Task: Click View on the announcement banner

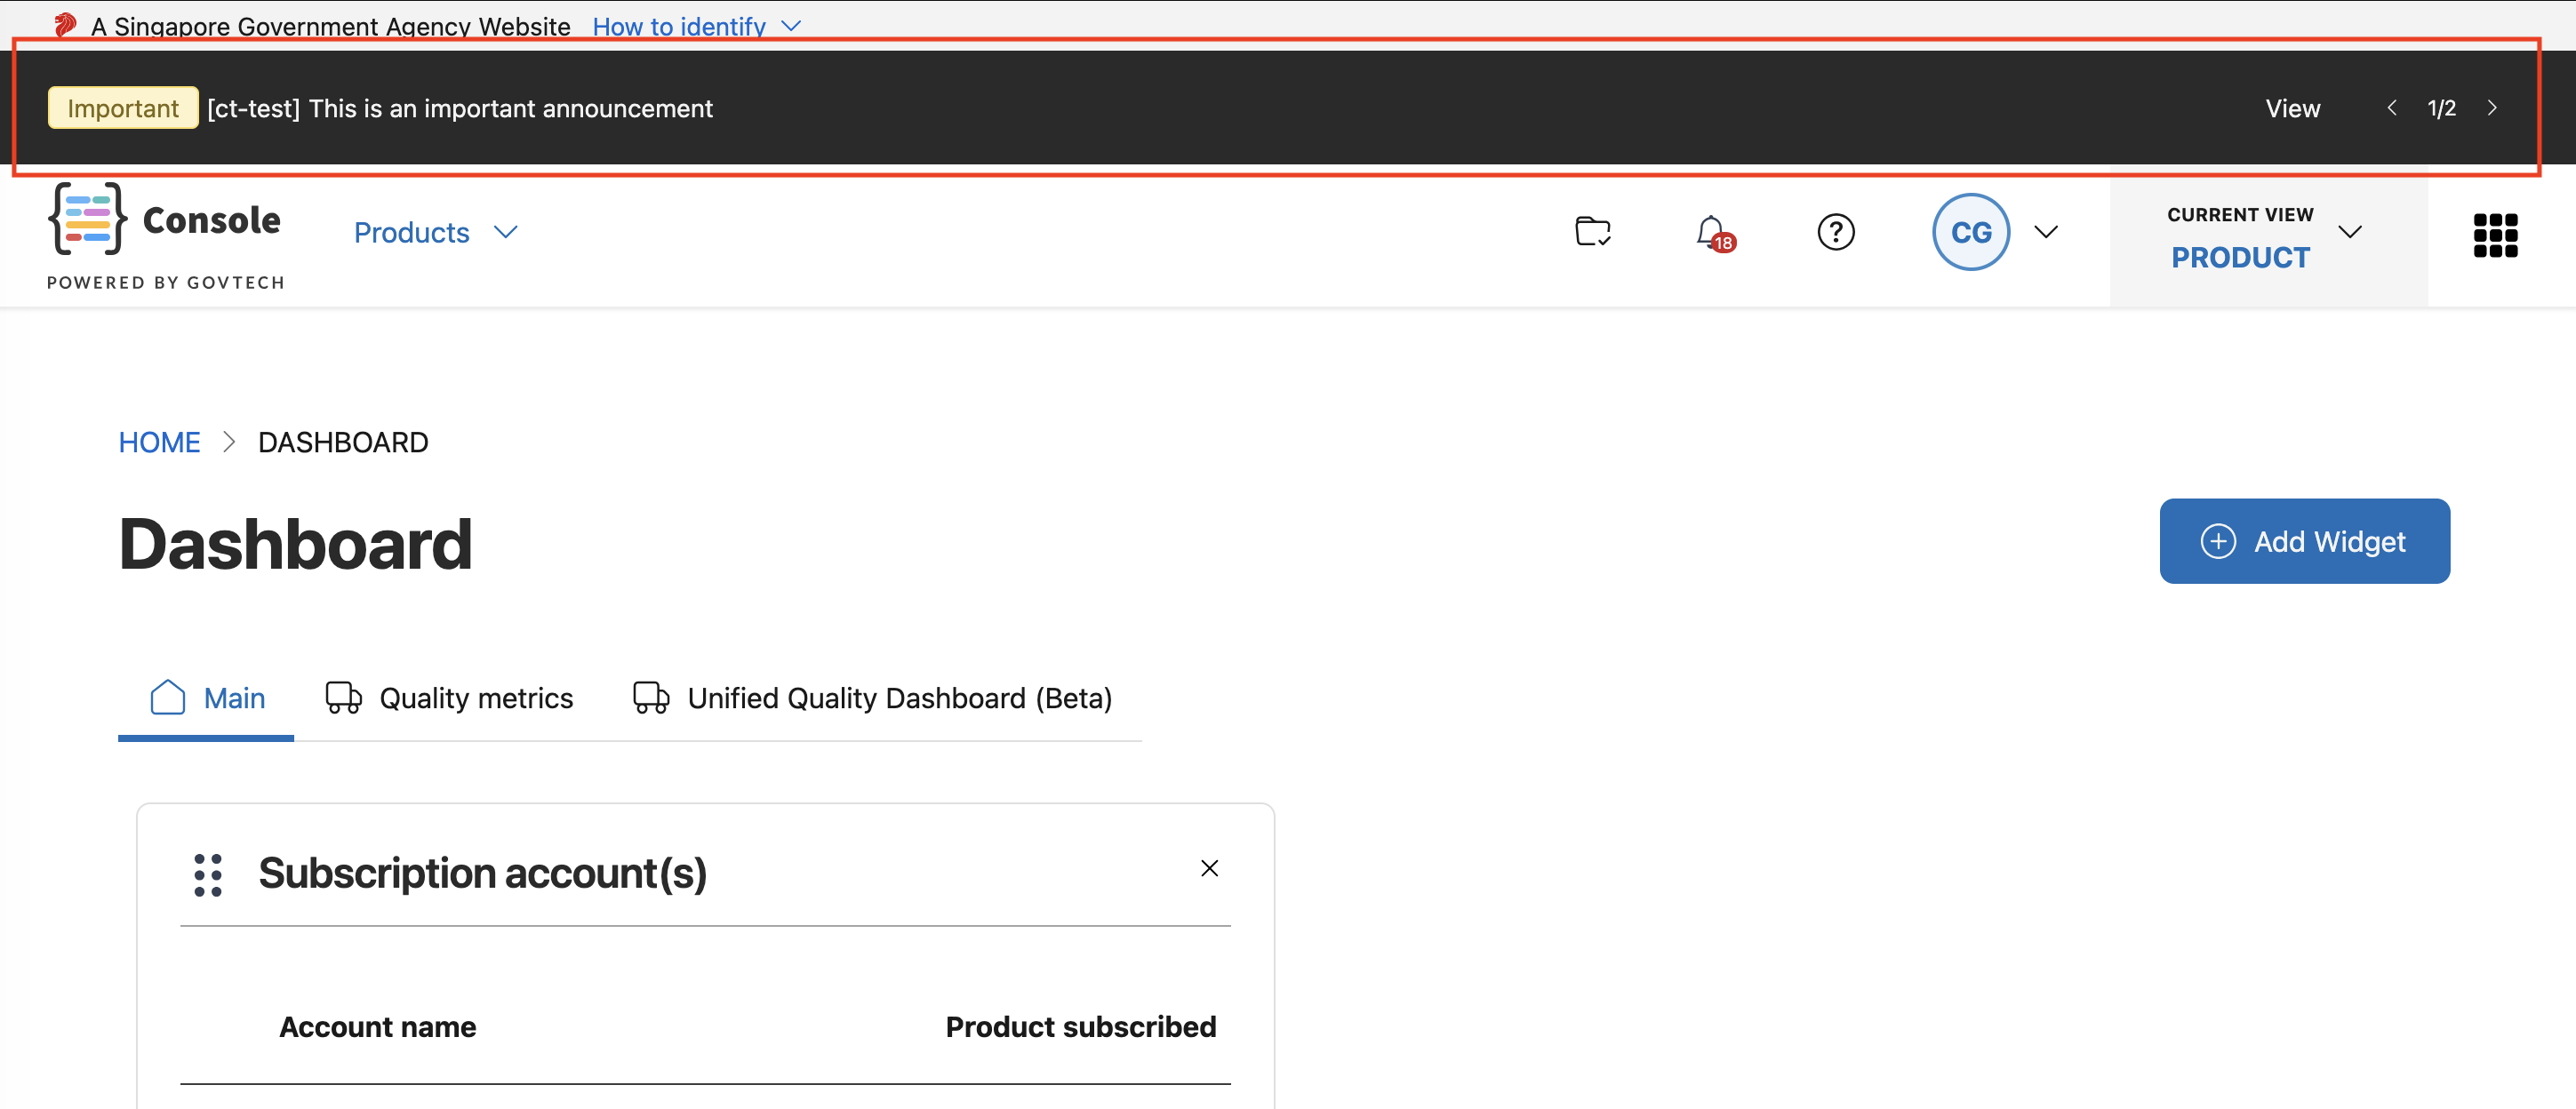Action: (x=2292, y=108)
